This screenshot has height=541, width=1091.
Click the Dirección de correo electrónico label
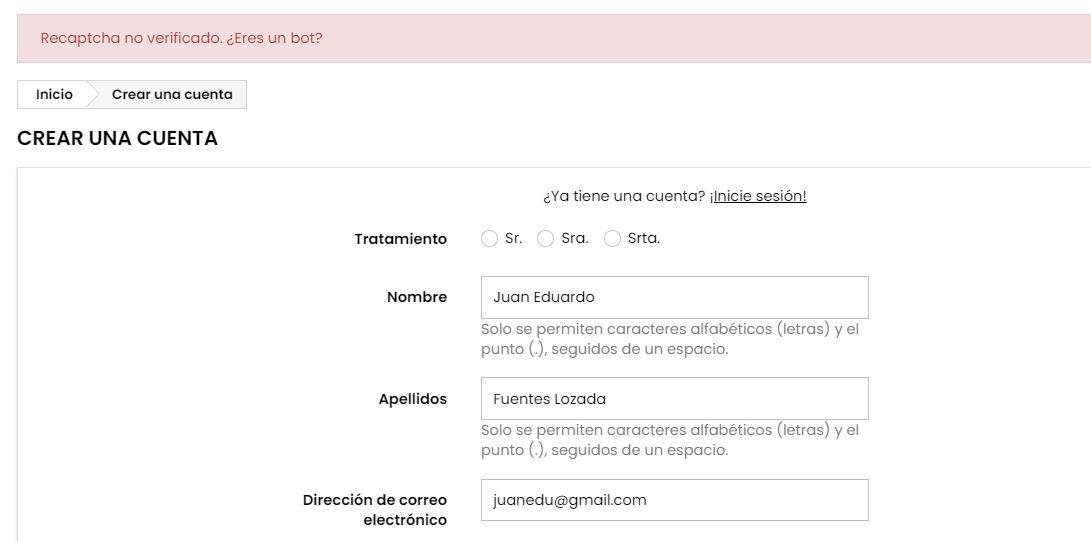375,510
